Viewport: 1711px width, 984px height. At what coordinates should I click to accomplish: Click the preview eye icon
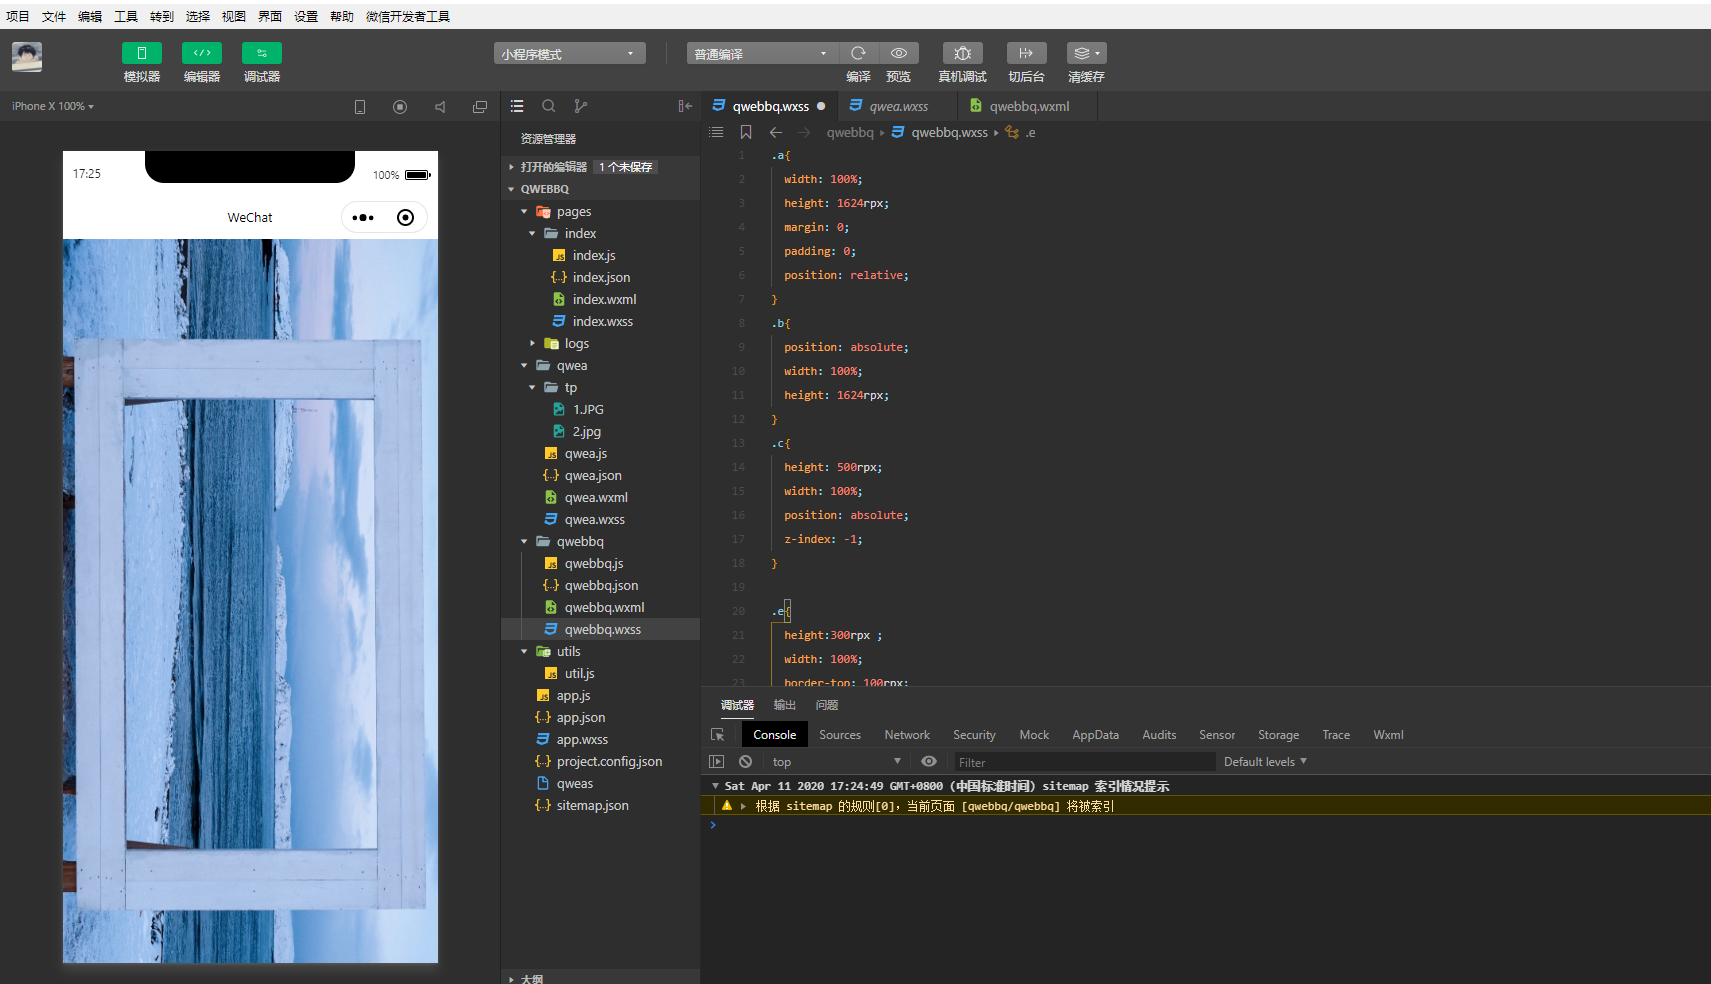(899, 53)
